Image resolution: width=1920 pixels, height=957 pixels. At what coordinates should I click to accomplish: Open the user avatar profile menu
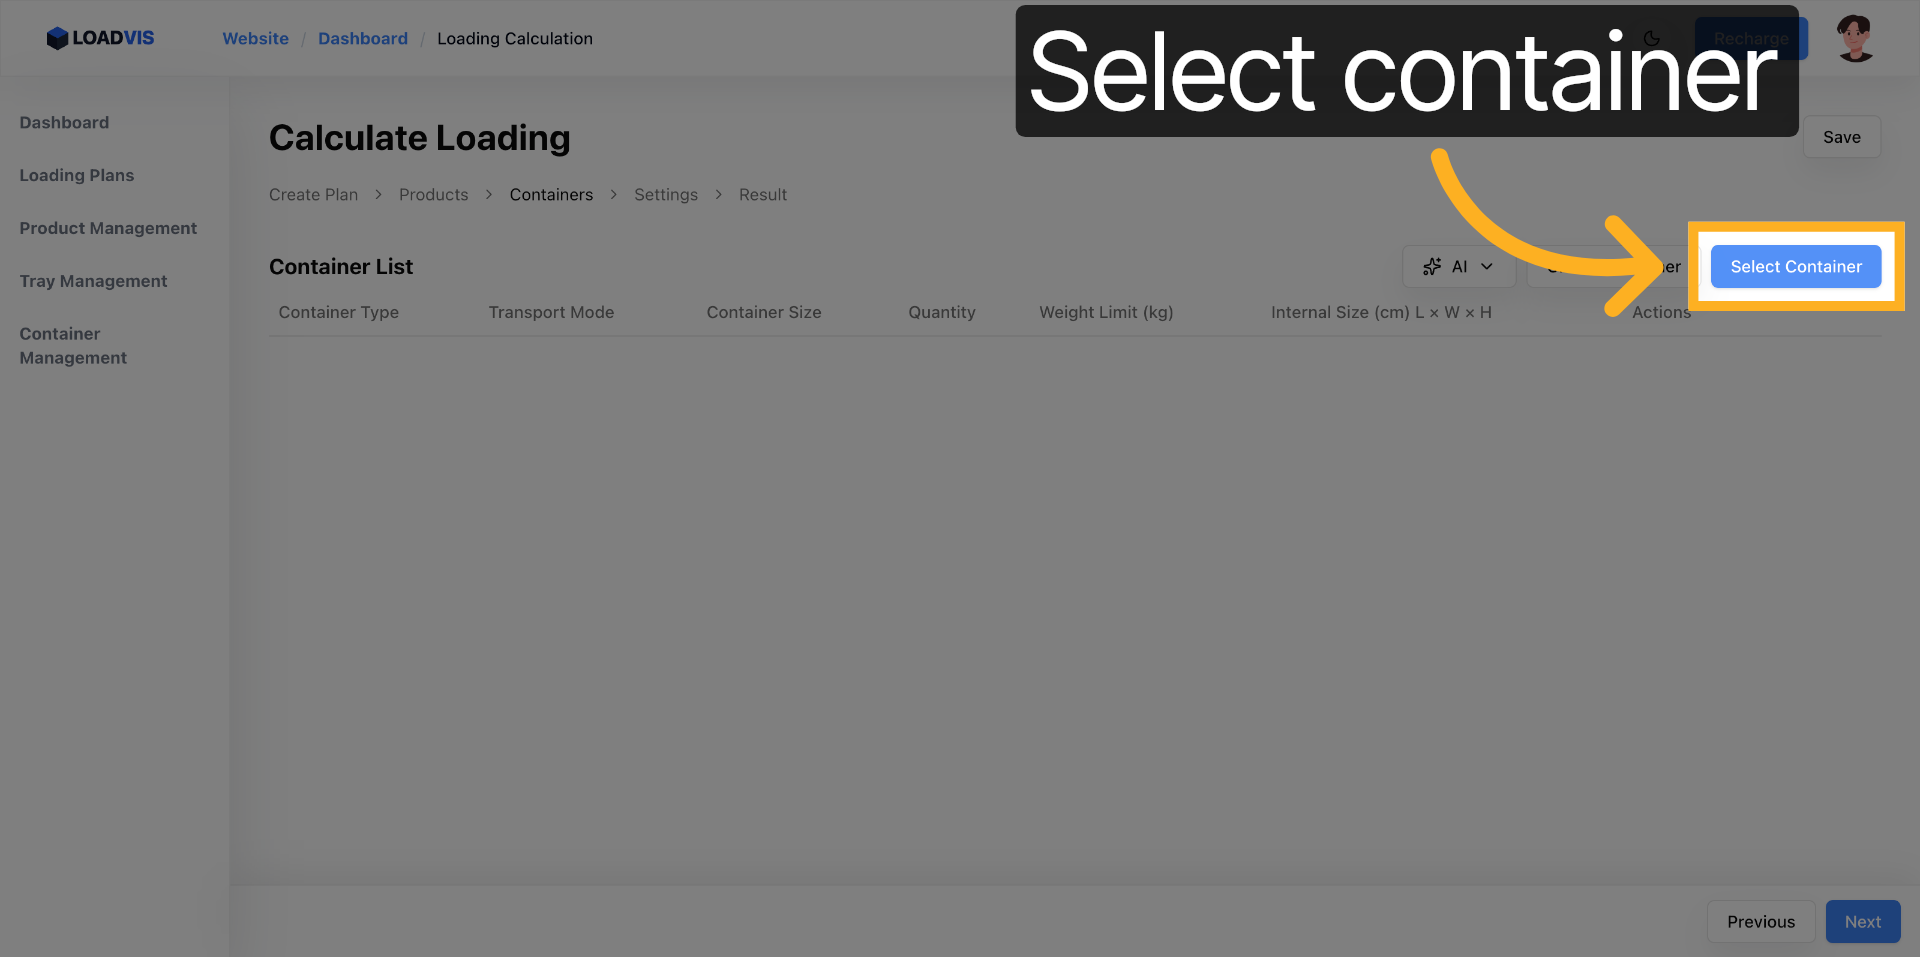pos(1855,38)
